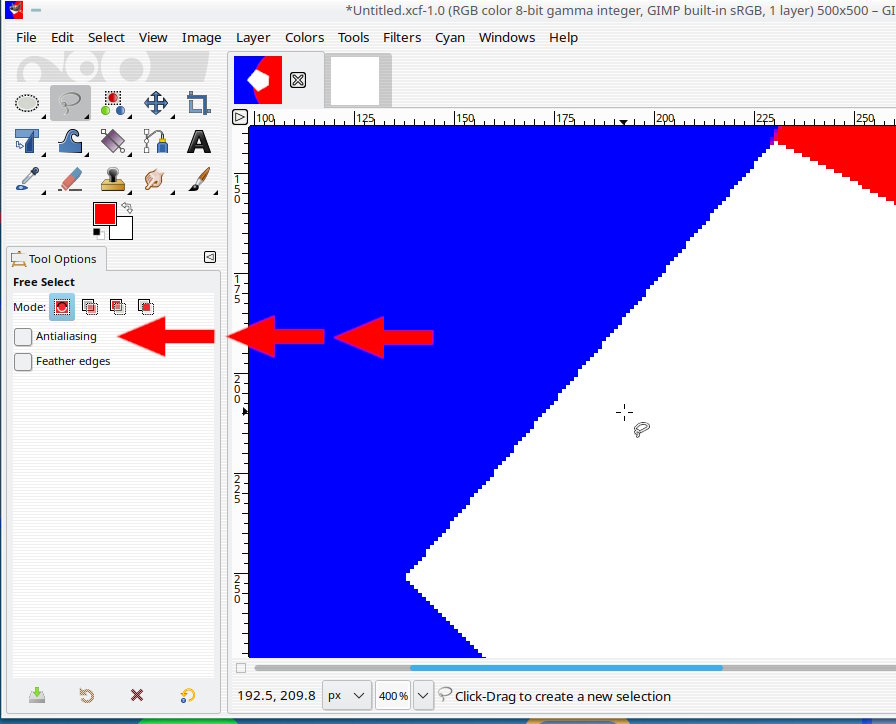This screenshot has width=896, height=724.
Task: Select the Bucket Fill tool
Action: click(x=113, y=141)
